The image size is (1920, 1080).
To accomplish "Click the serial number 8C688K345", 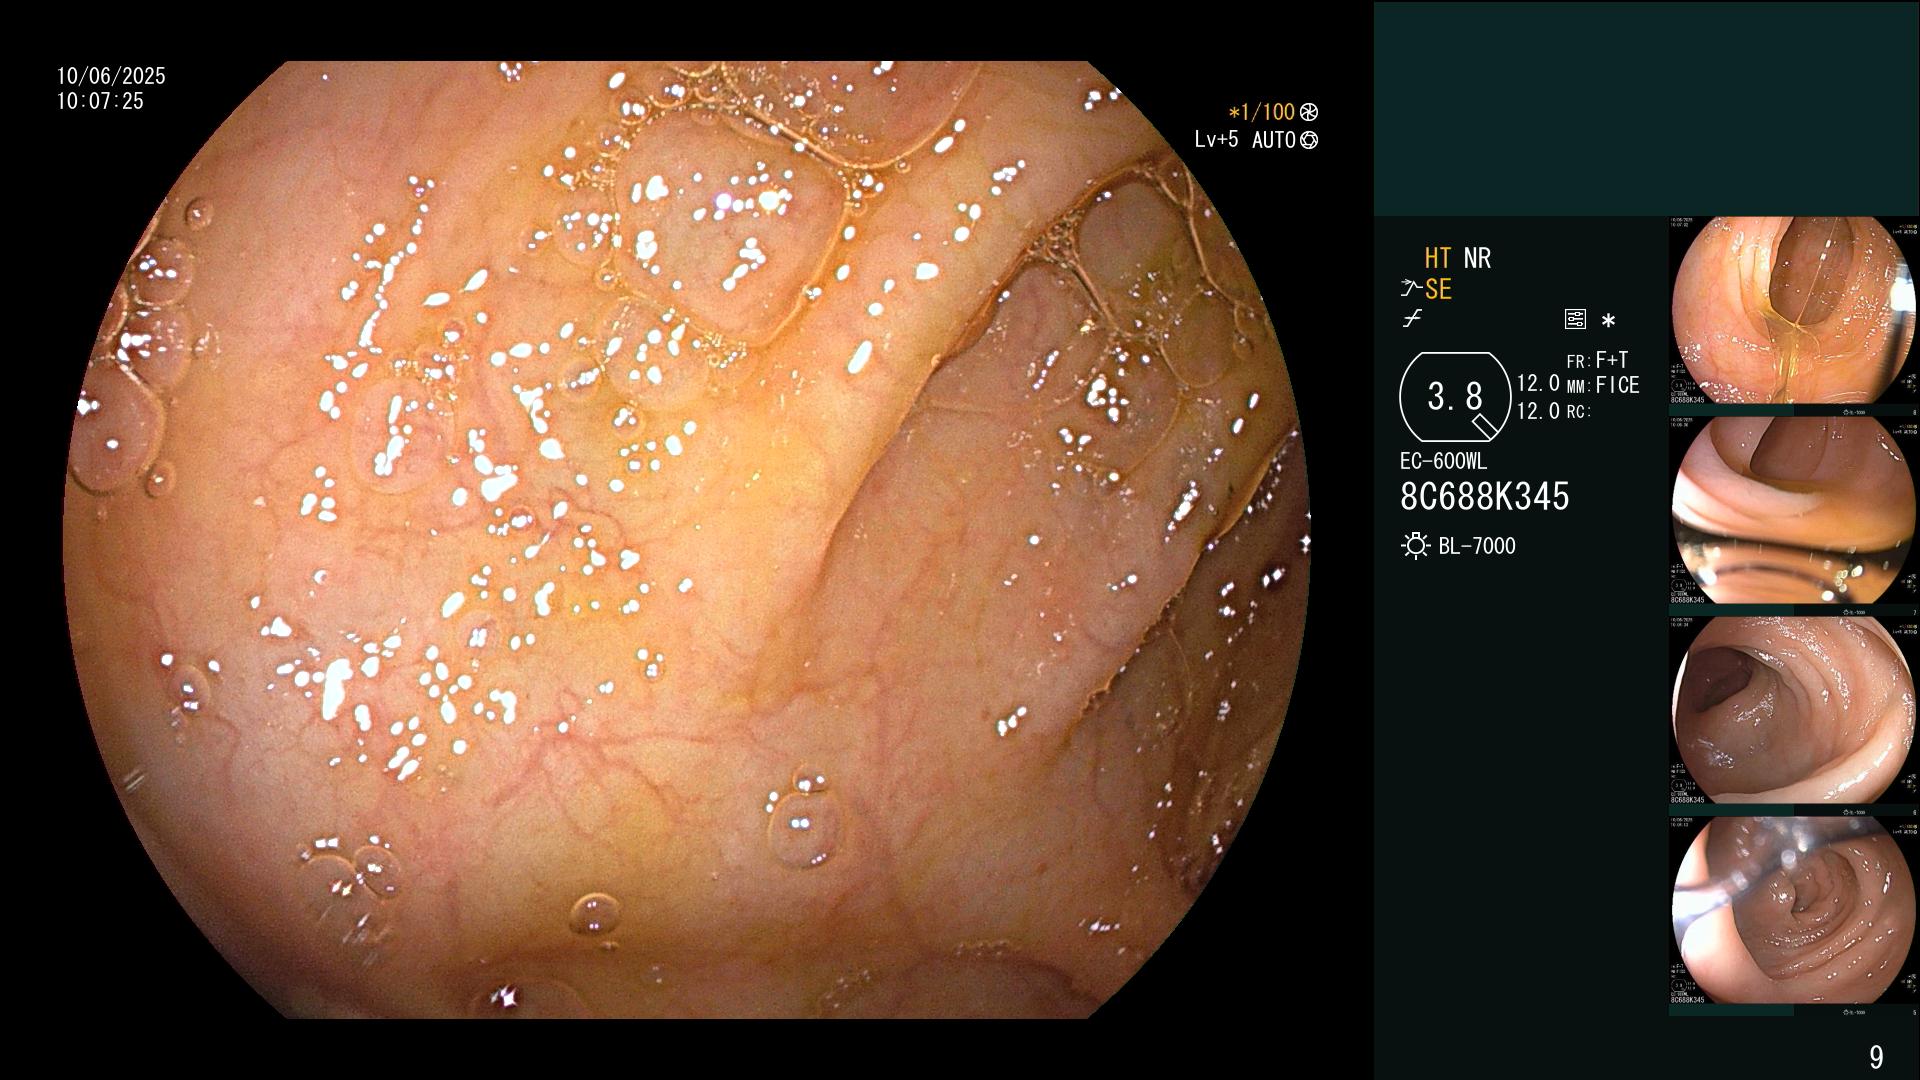I will pos(1484,496).
